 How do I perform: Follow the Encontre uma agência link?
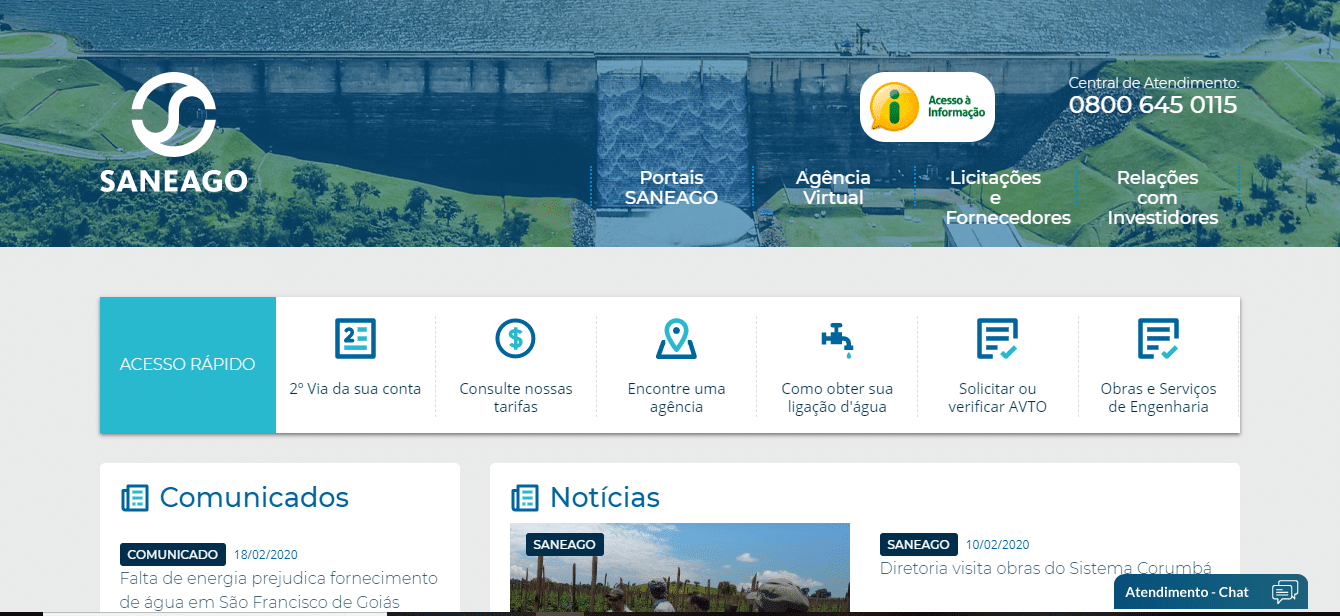[676, 398]
